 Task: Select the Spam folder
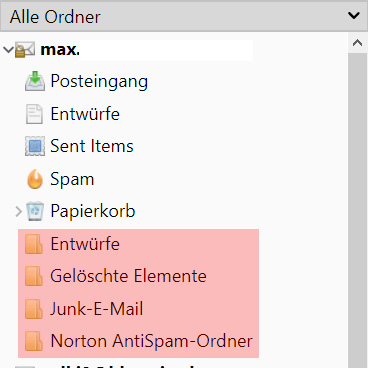pos(72,179)
